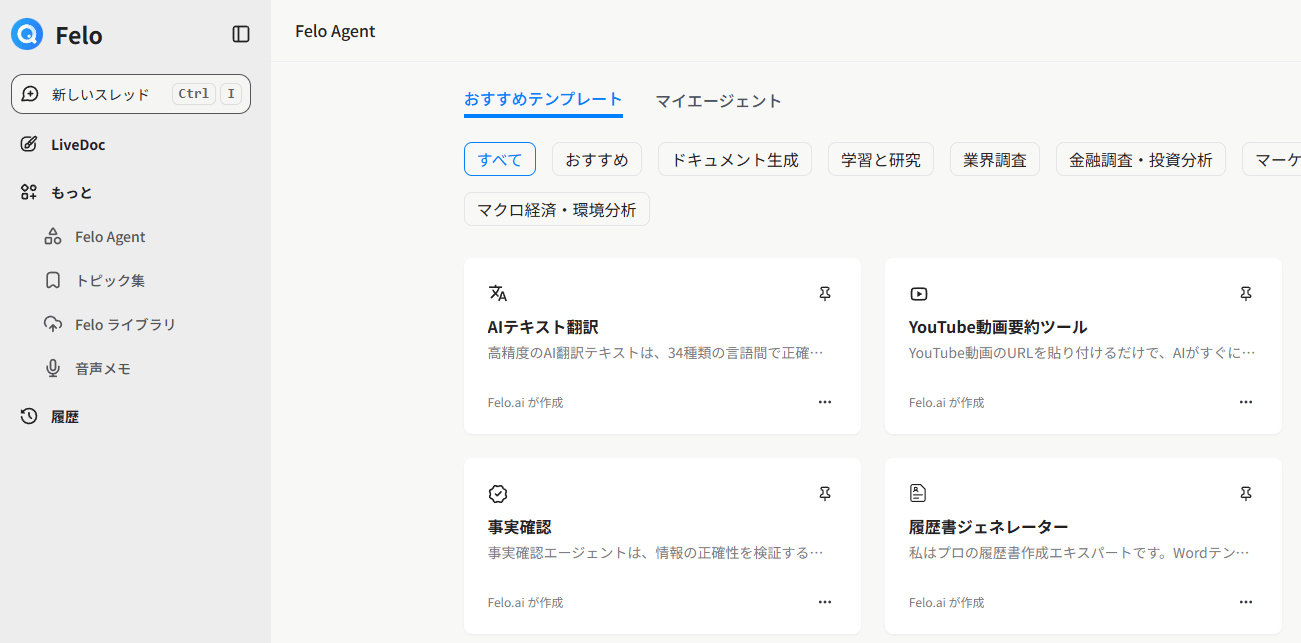Open more options for AIテキスト翻訳 card
Viewport: 1301px width, 643px height.
[824, 402]
